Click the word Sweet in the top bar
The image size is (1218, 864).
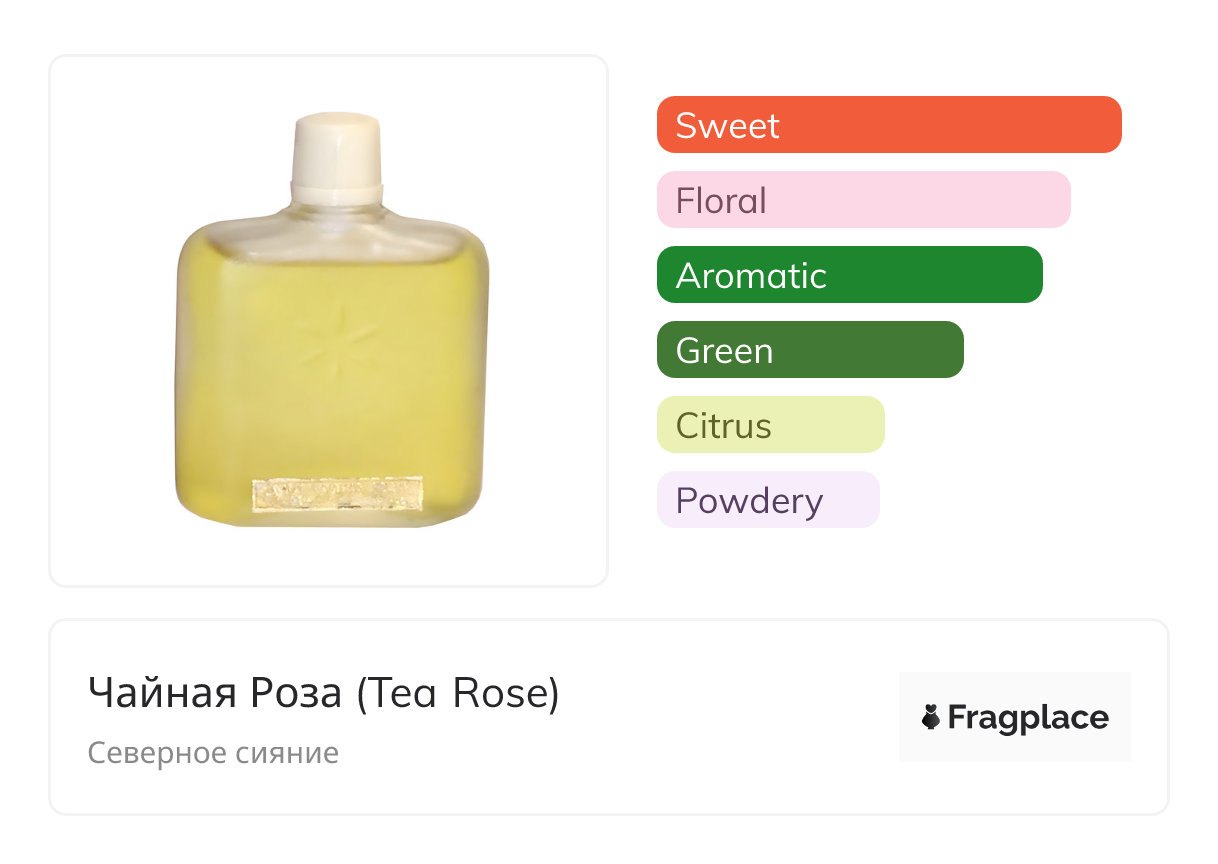coord(727,126)
